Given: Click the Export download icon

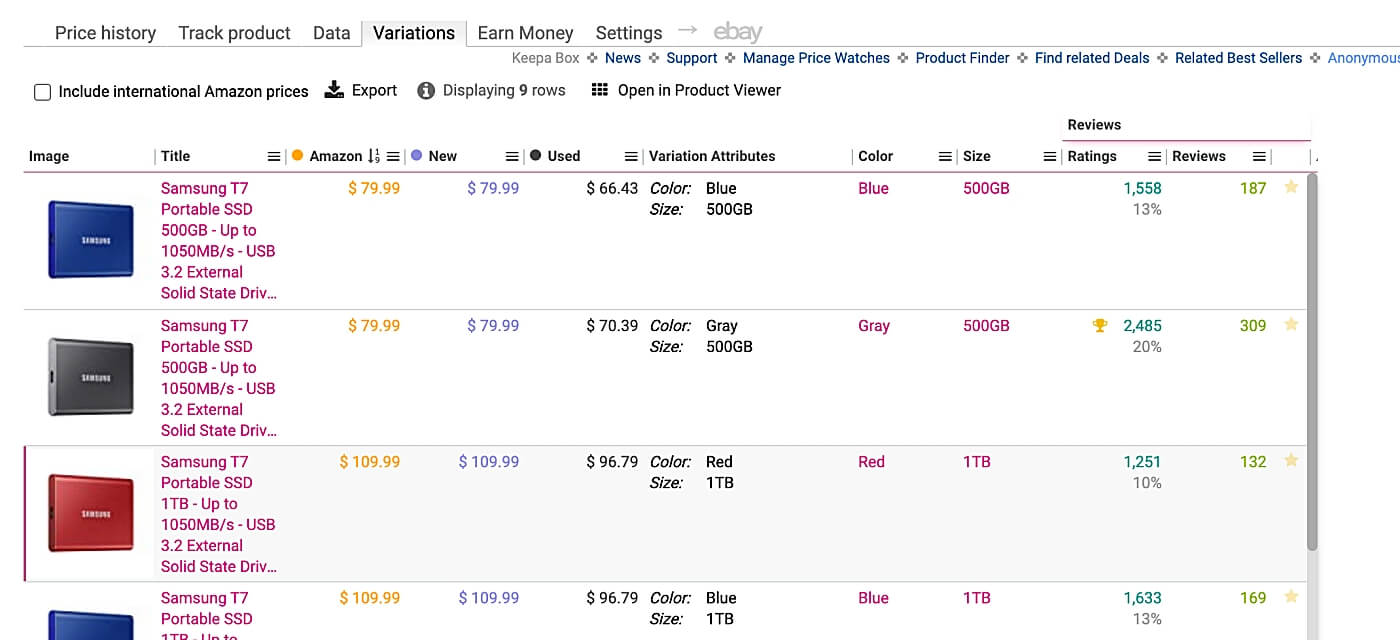Looking at the screenshot, I should (334, 90).
